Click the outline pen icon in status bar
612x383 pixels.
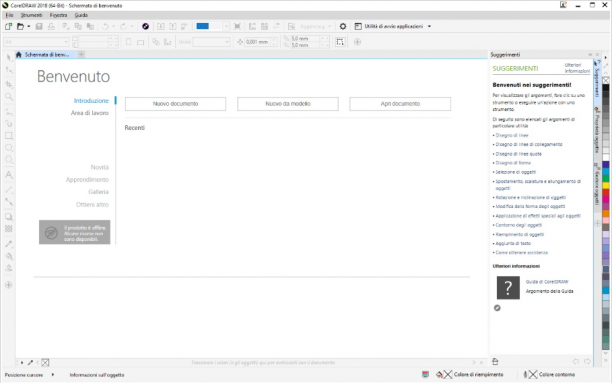(x=525, y=374)
